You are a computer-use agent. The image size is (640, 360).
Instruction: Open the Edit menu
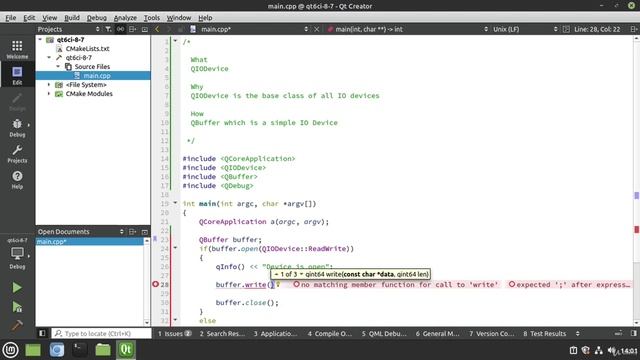[x=29, y=18]
